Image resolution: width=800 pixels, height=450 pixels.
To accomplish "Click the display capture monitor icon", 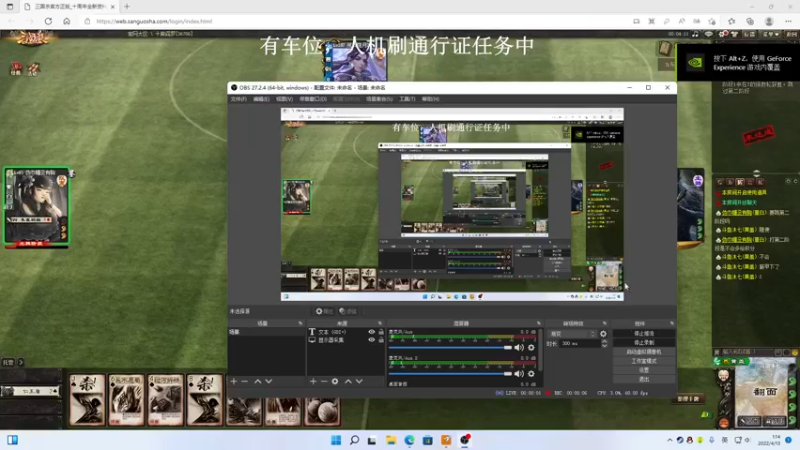I will 312,340.
